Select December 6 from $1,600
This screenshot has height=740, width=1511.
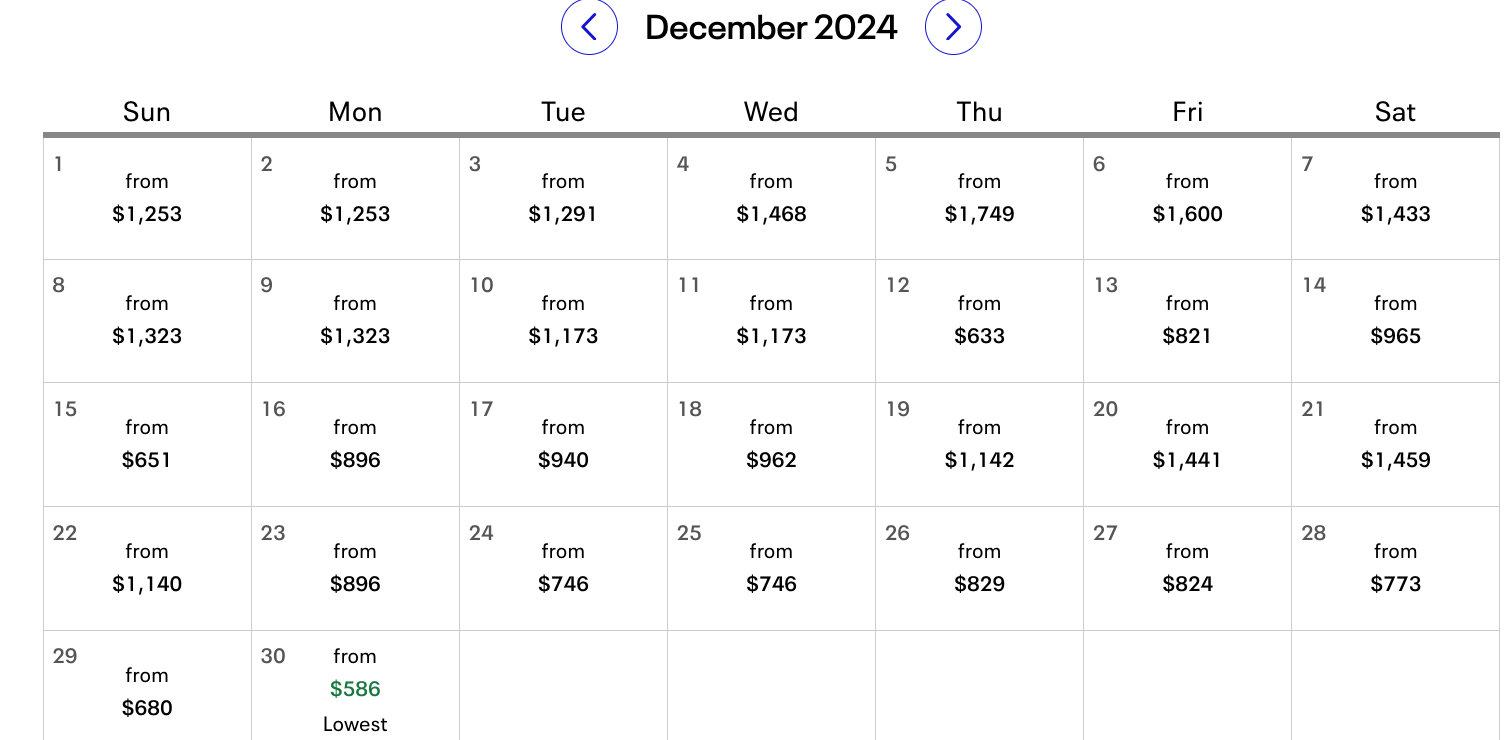1187,199
